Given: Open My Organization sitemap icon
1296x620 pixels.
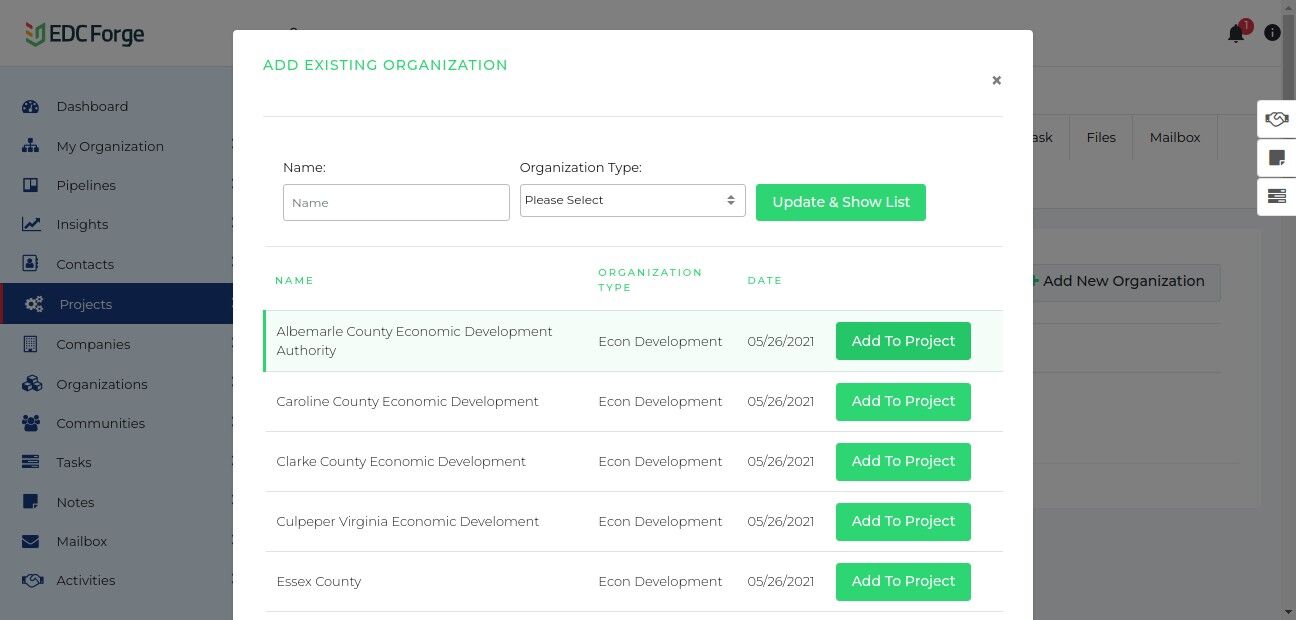Looking at the screenshot, I should (30, 146).
